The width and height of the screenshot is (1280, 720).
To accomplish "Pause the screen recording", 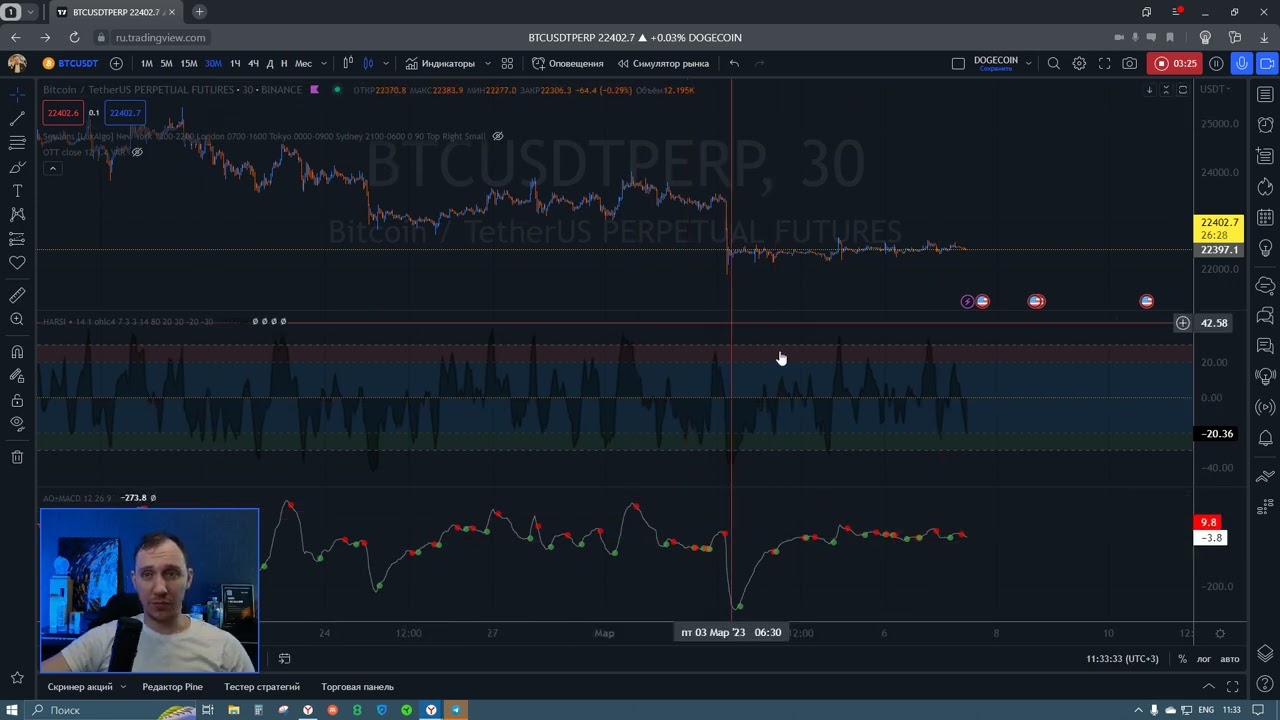I will 1216,63.
